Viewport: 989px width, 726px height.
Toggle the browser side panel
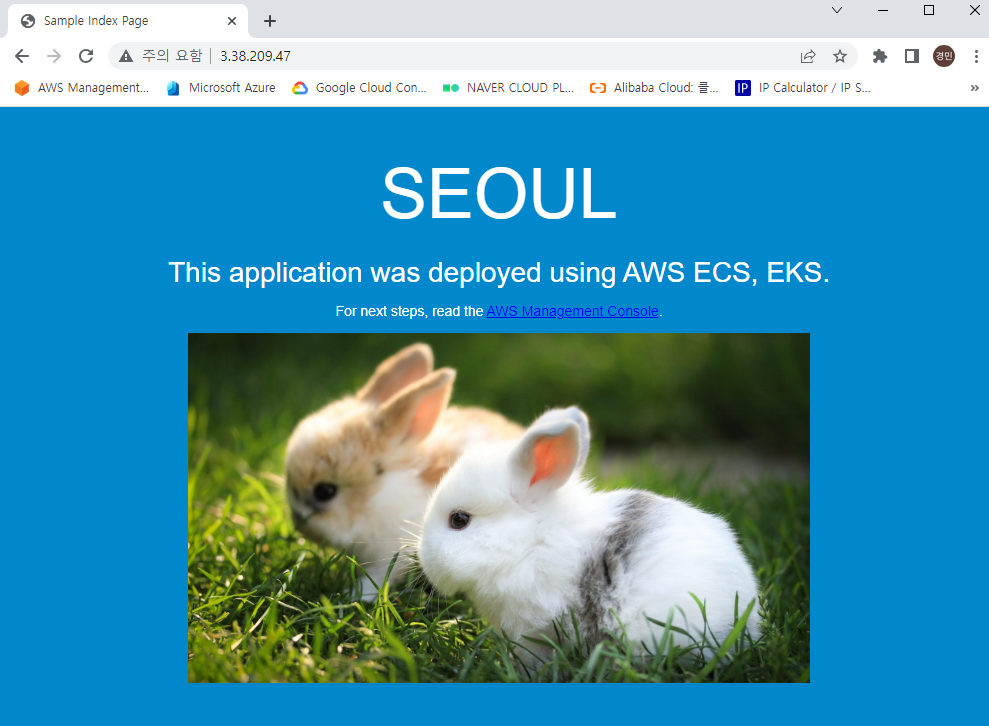click(x=911, y=56)
